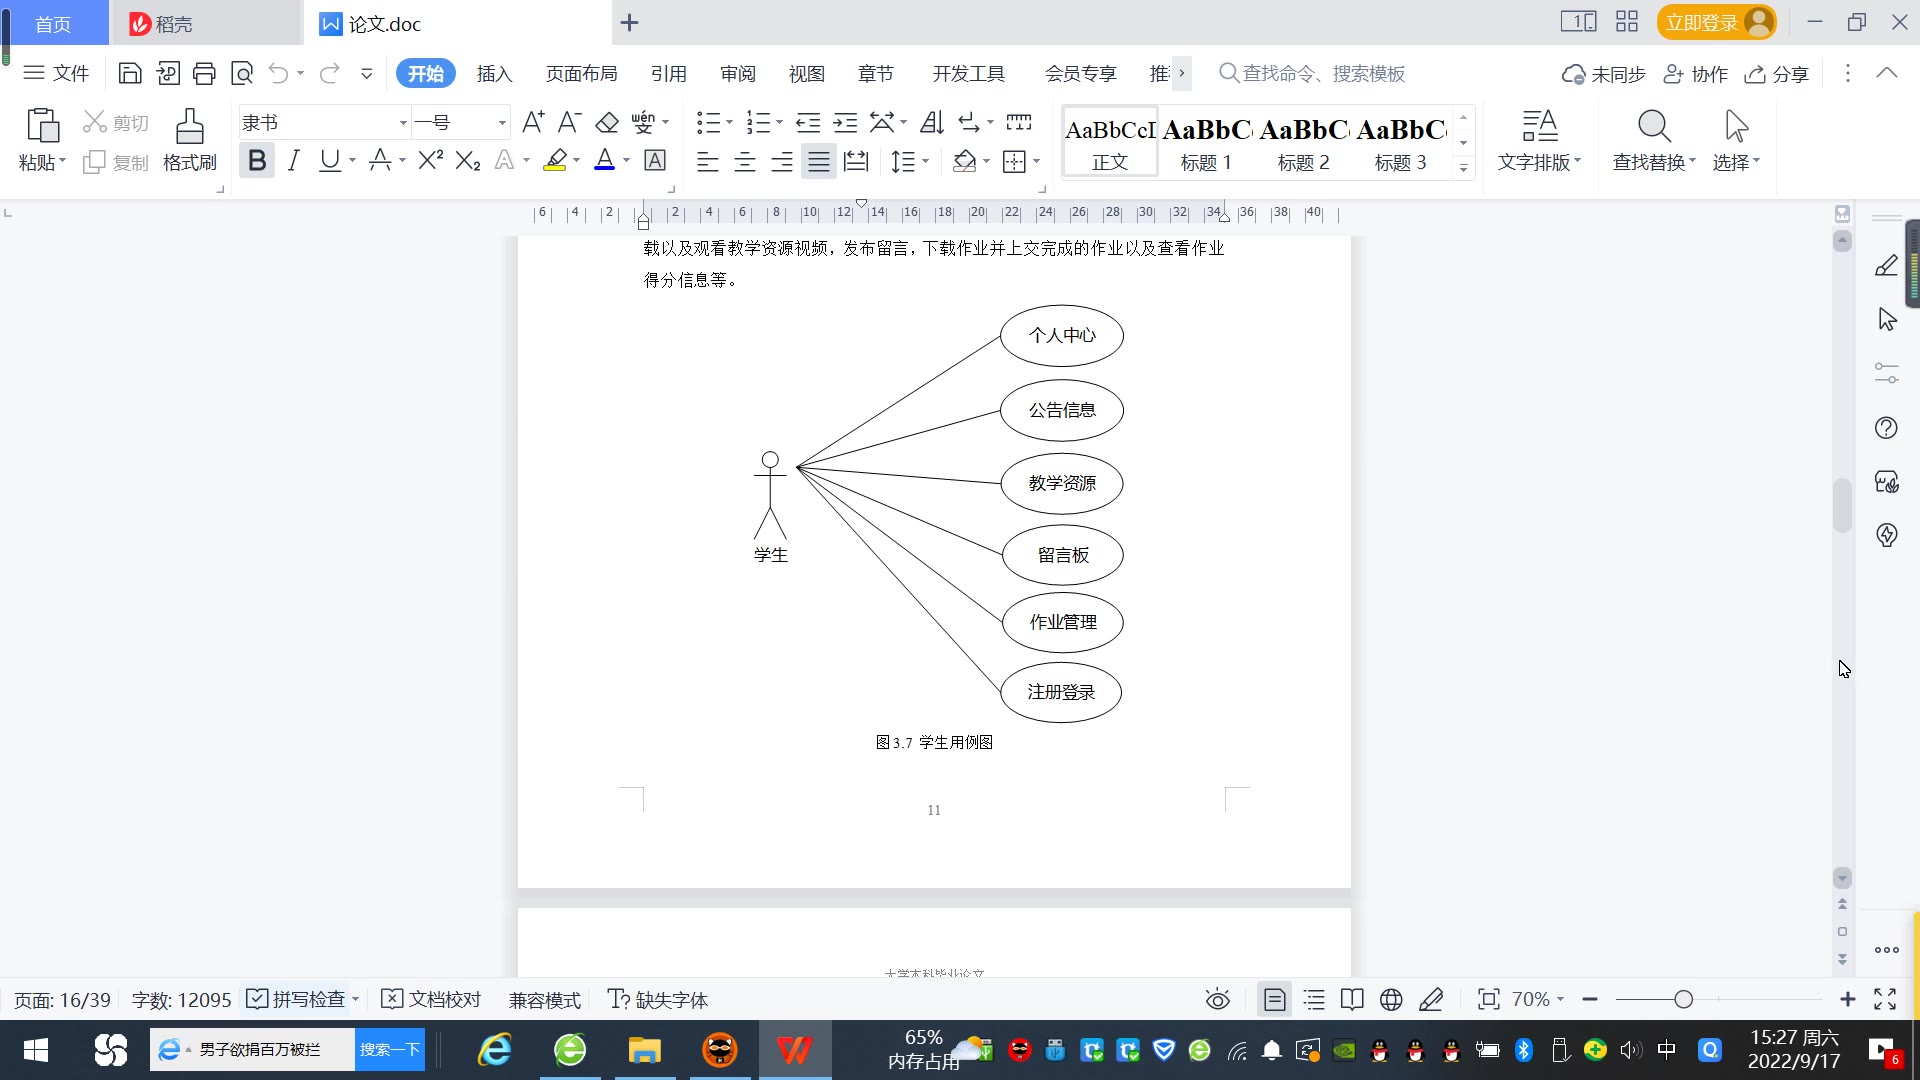1920x1080 pixels.
Task: Open the 插入 ribbon tab
Action: pyautogui.click(x=494, y=74)
